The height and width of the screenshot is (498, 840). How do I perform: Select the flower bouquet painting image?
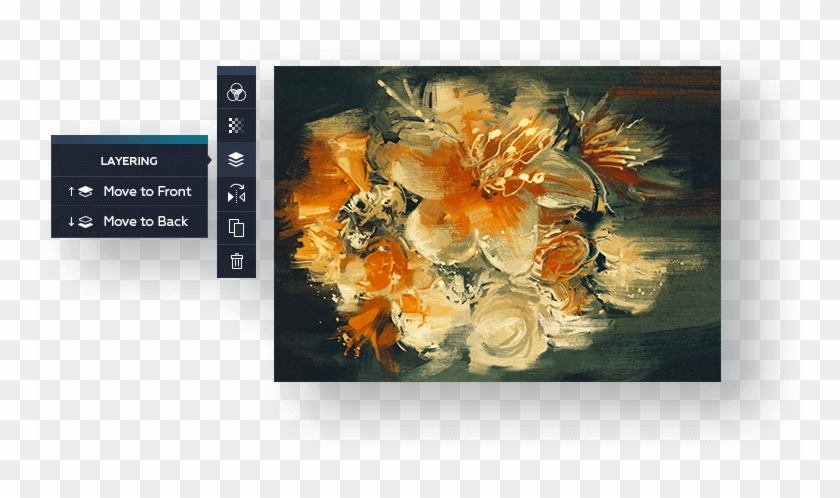click(497, 224)
